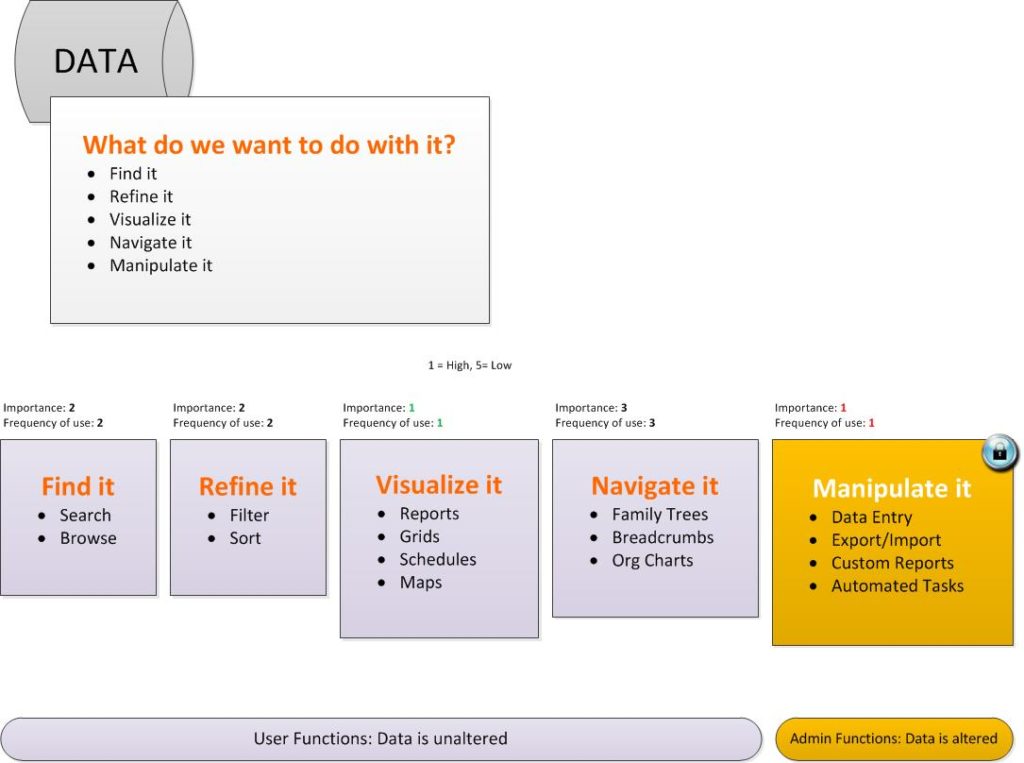Click 'Visualize it' in the top bullet list
Screen dimensions: 1024x763
pyautogui.click(x=150, y=219)
